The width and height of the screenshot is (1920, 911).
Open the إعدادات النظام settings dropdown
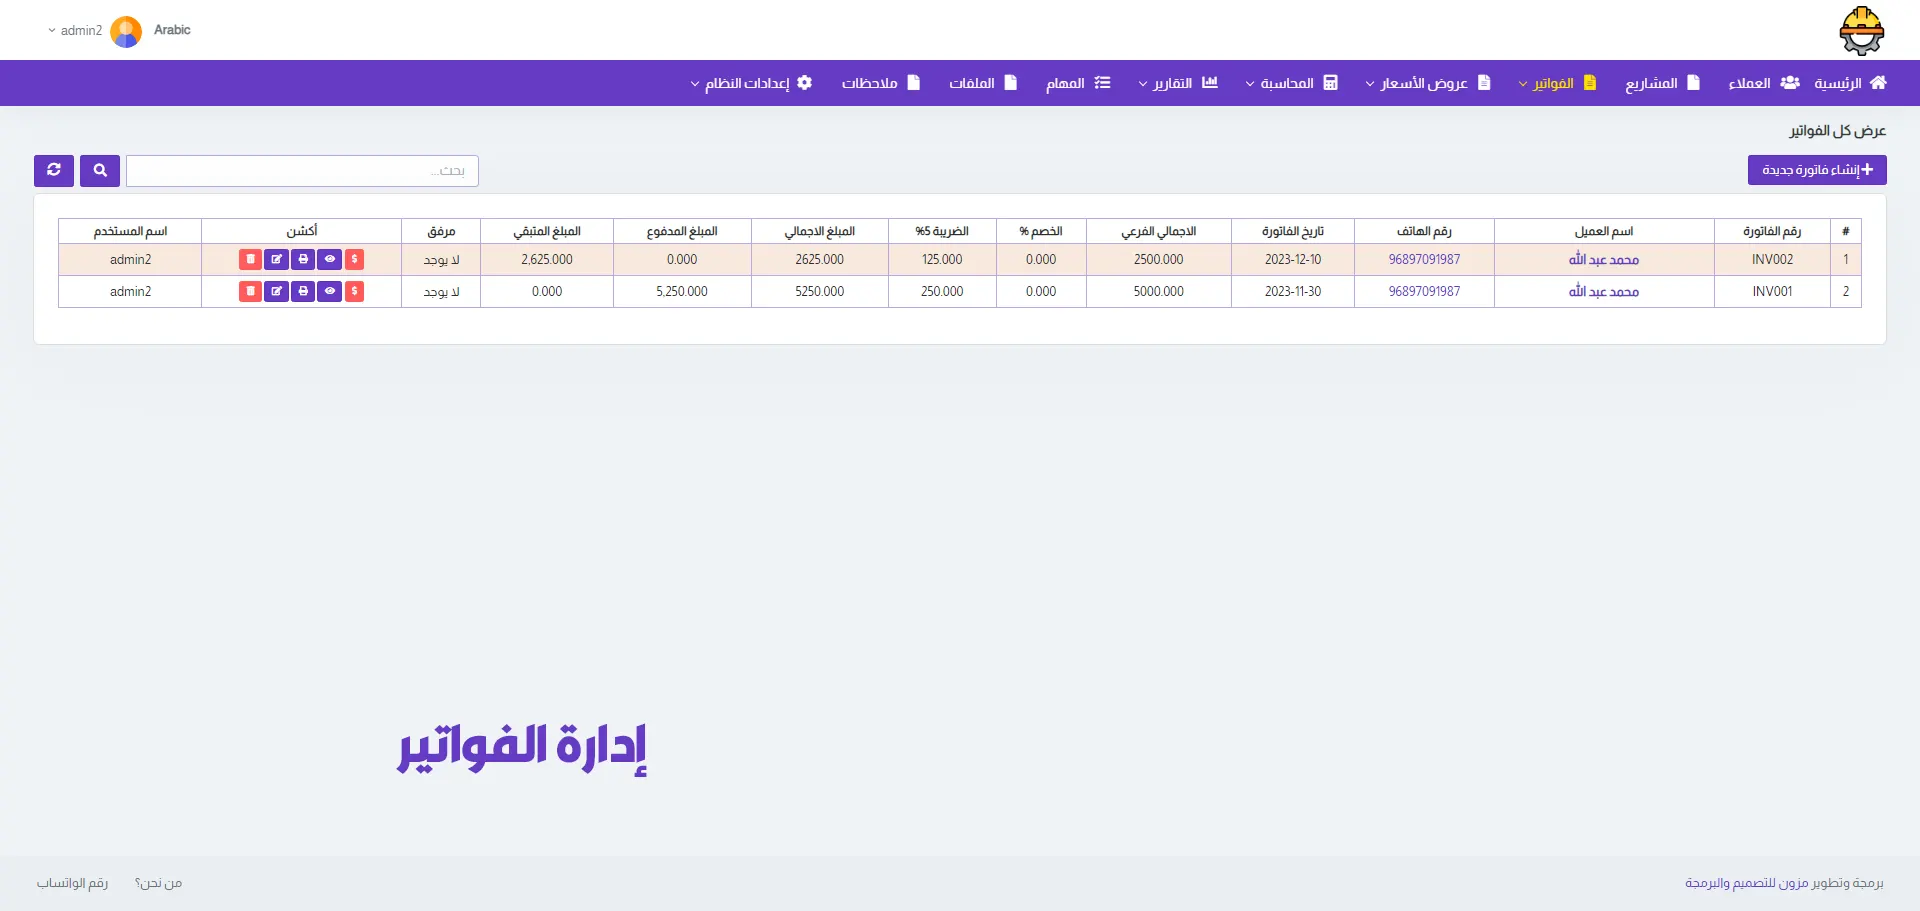click(750, 83)
